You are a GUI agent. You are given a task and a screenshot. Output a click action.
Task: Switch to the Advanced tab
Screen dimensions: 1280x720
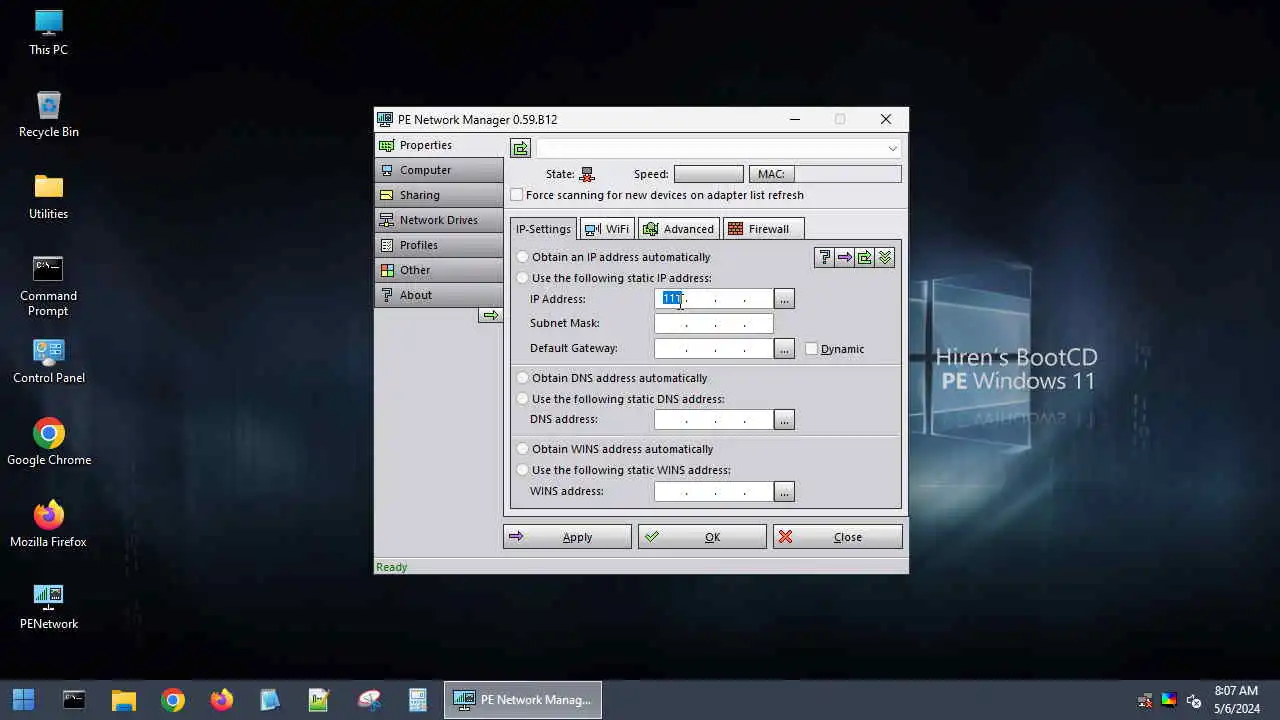coord(678,229)
